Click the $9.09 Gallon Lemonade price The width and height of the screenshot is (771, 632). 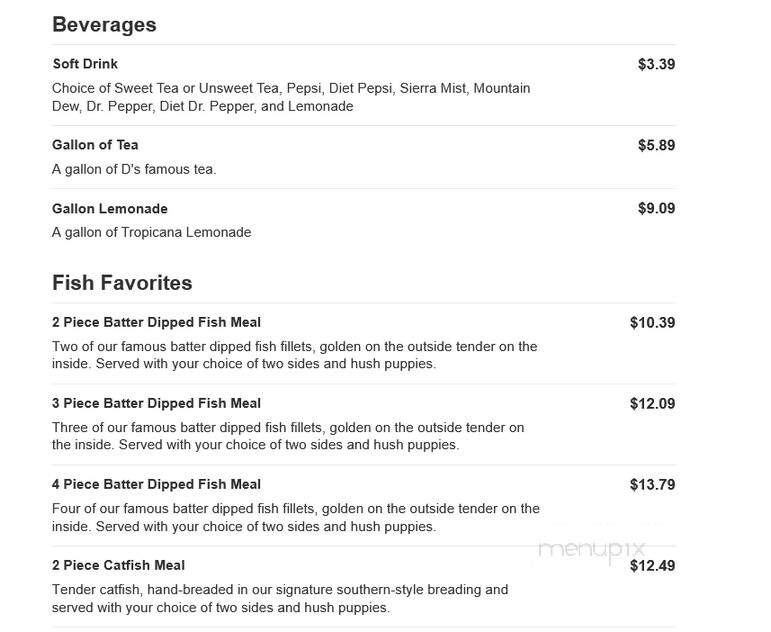click(656, 209)
